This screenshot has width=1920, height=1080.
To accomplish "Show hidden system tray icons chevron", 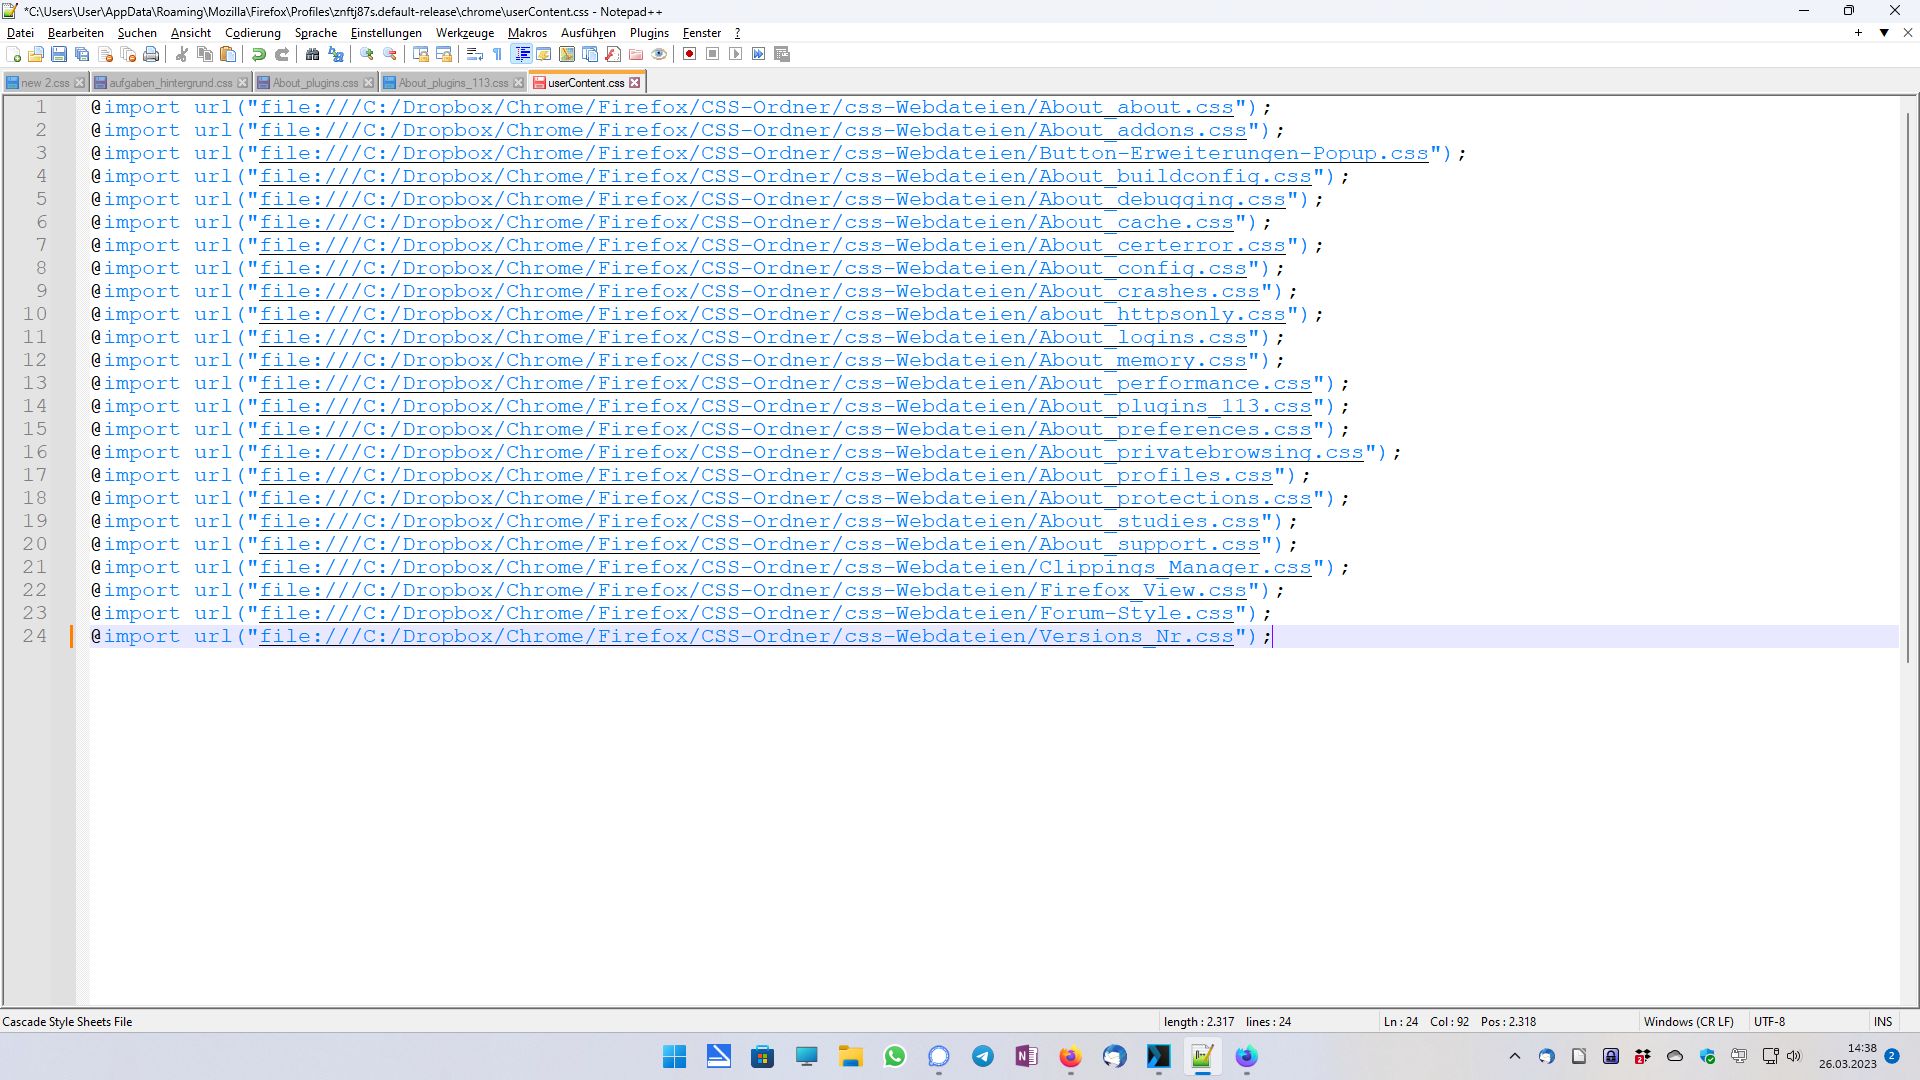I will pos(1514,1056).
